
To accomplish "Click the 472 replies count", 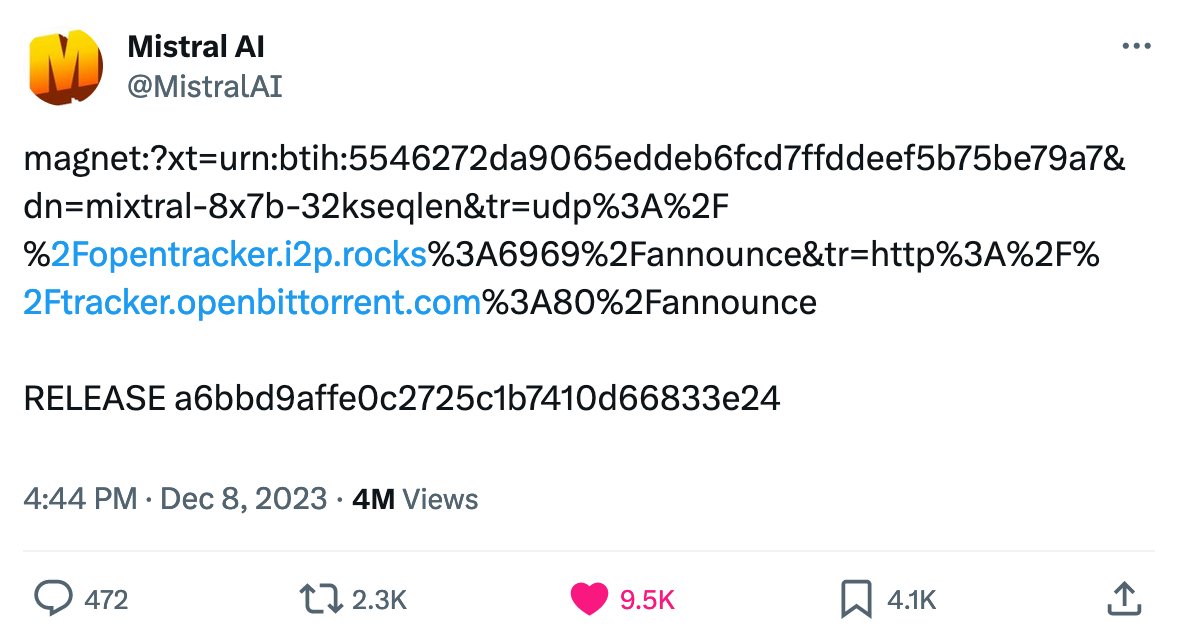I will point(106,600).
